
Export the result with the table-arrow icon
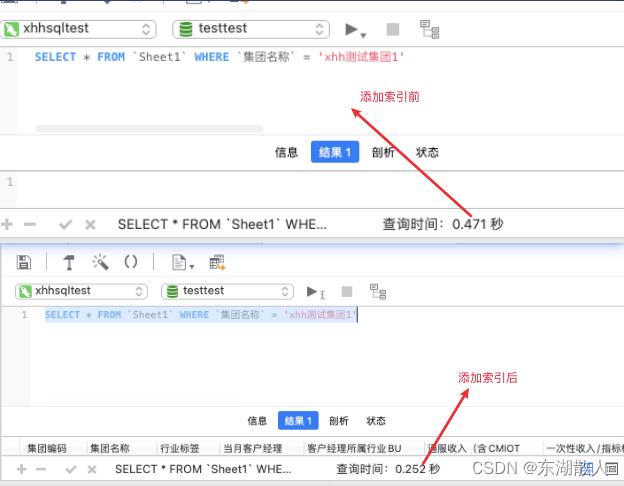217,263
